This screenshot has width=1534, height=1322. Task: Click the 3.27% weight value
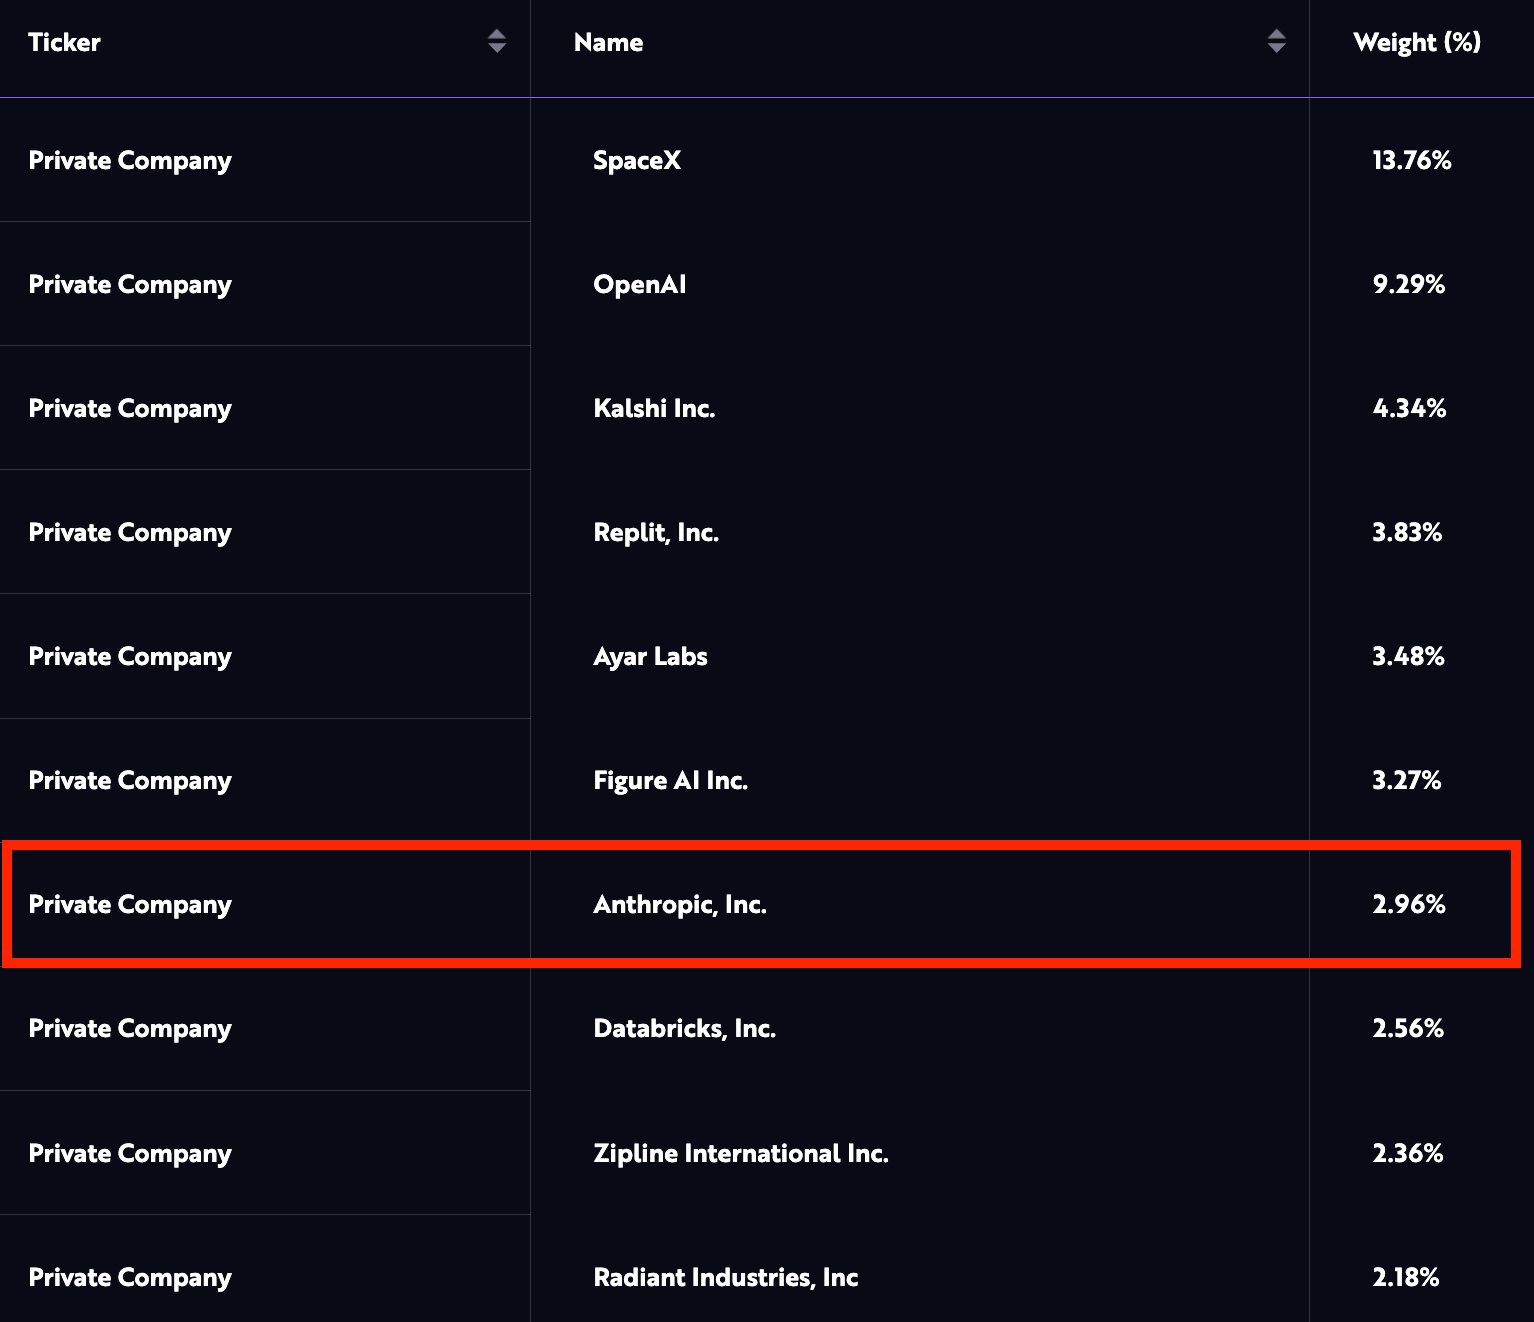[1406, 780]
